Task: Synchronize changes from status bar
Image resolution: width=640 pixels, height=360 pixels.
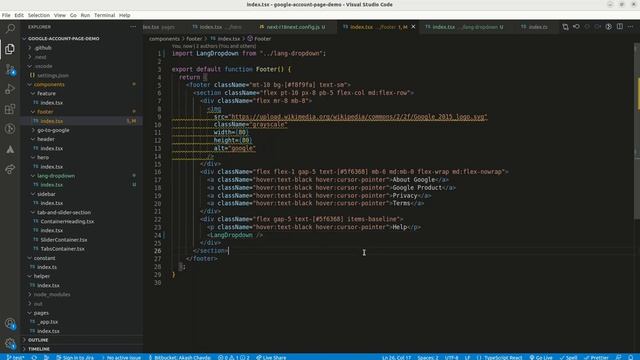Action: [34, 357]
